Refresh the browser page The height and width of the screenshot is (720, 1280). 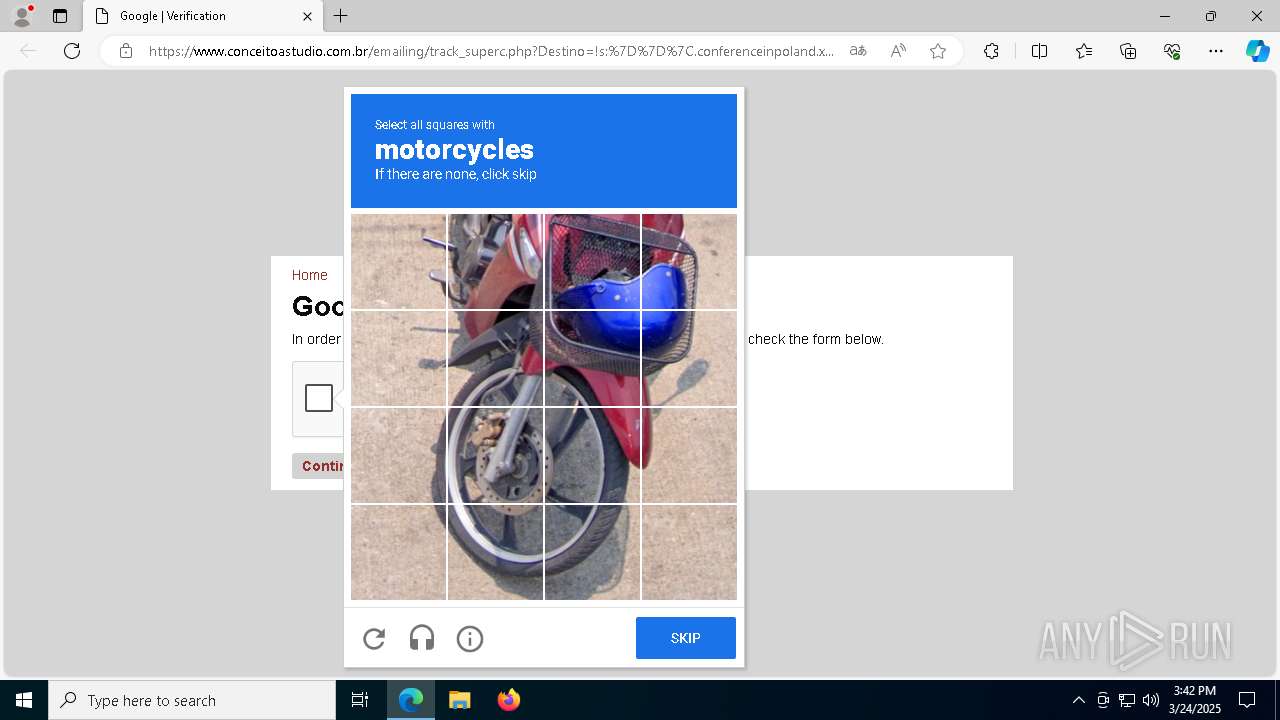coord(72,51)
